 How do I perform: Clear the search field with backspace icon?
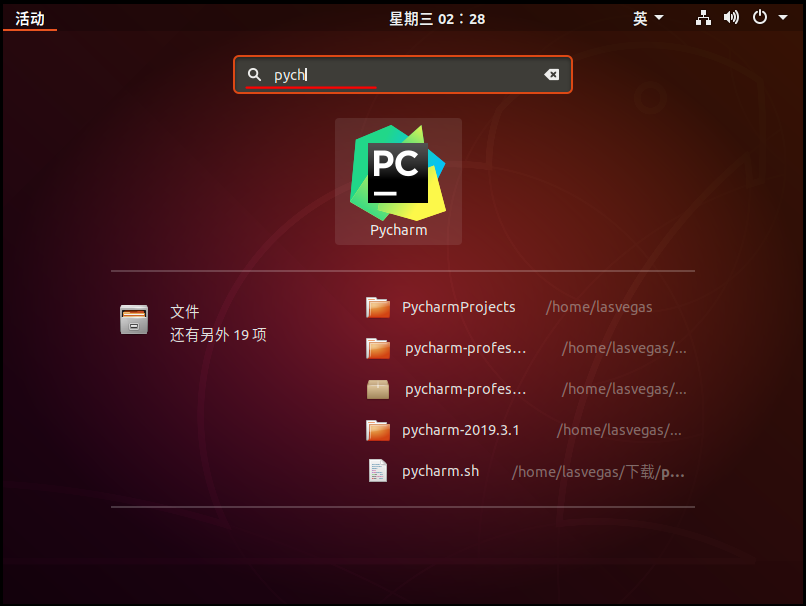pyautogui.click(x=552, y=75)
